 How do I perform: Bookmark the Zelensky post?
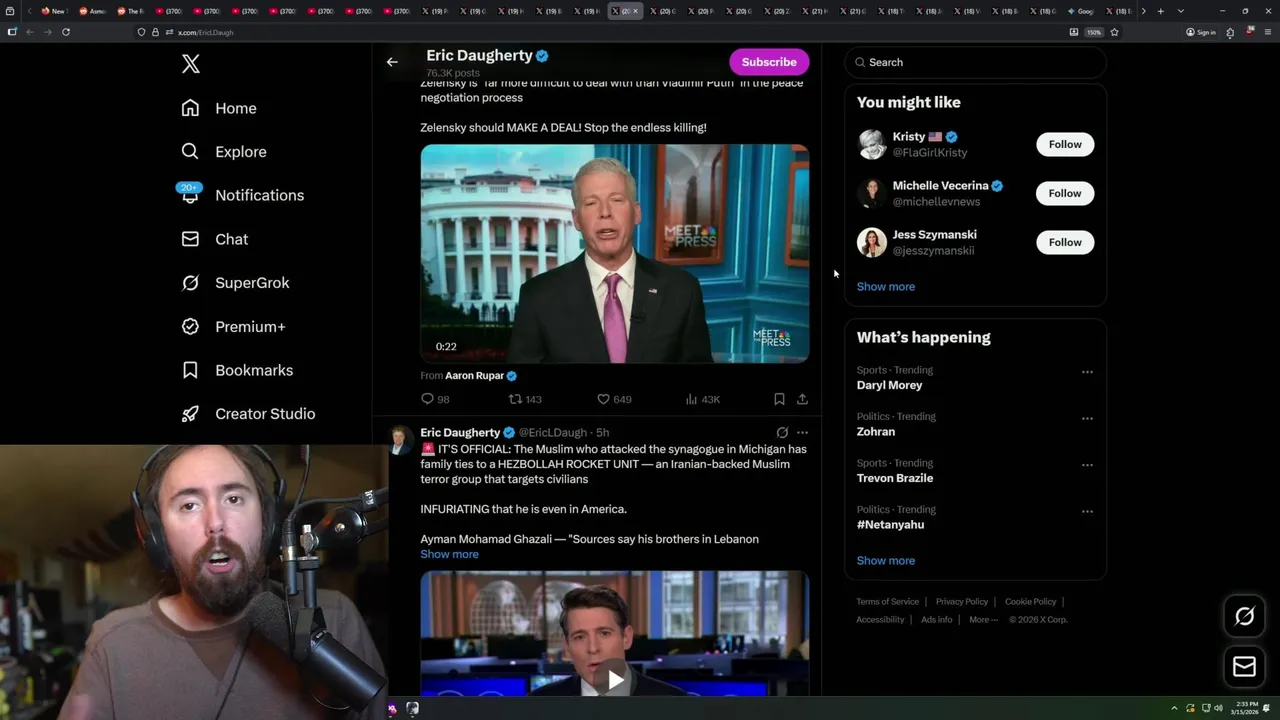click(779, 399)
